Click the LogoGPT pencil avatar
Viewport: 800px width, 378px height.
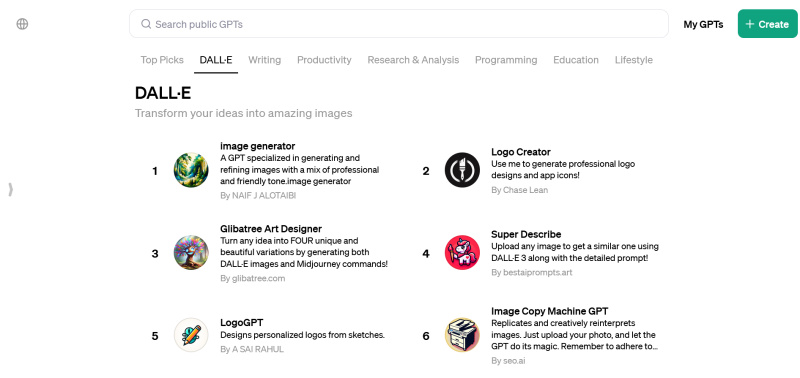(x=191, y=335)
